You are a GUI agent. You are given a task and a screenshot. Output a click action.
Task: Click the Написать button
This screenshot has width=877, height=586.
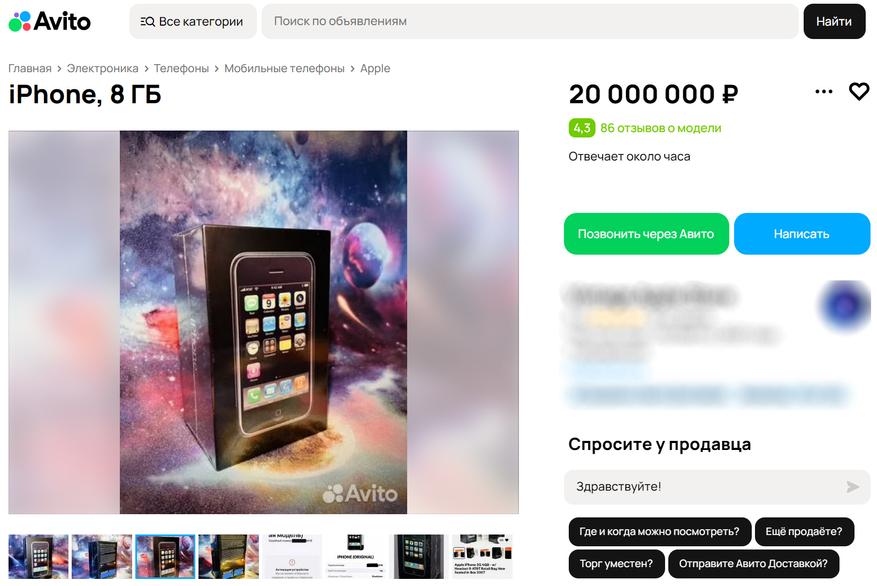tap(801, 234)
